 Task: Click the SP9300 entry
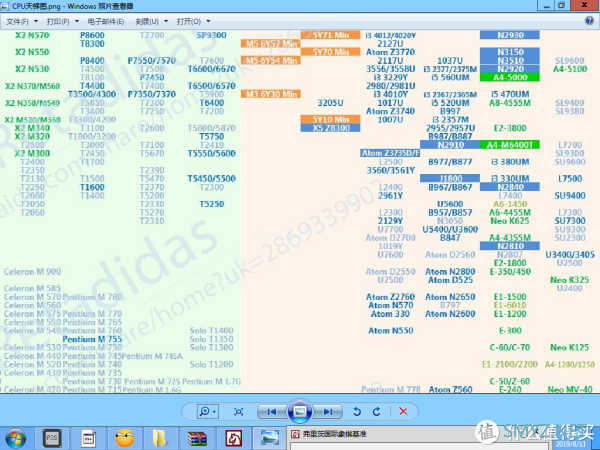click(212, 35)
